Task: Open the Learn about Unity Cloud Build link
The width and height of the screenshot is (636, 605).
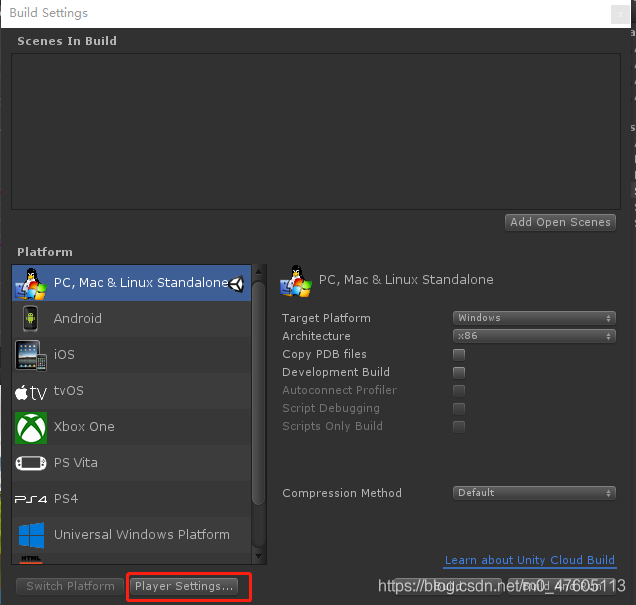Action: (x=530, y=560)
